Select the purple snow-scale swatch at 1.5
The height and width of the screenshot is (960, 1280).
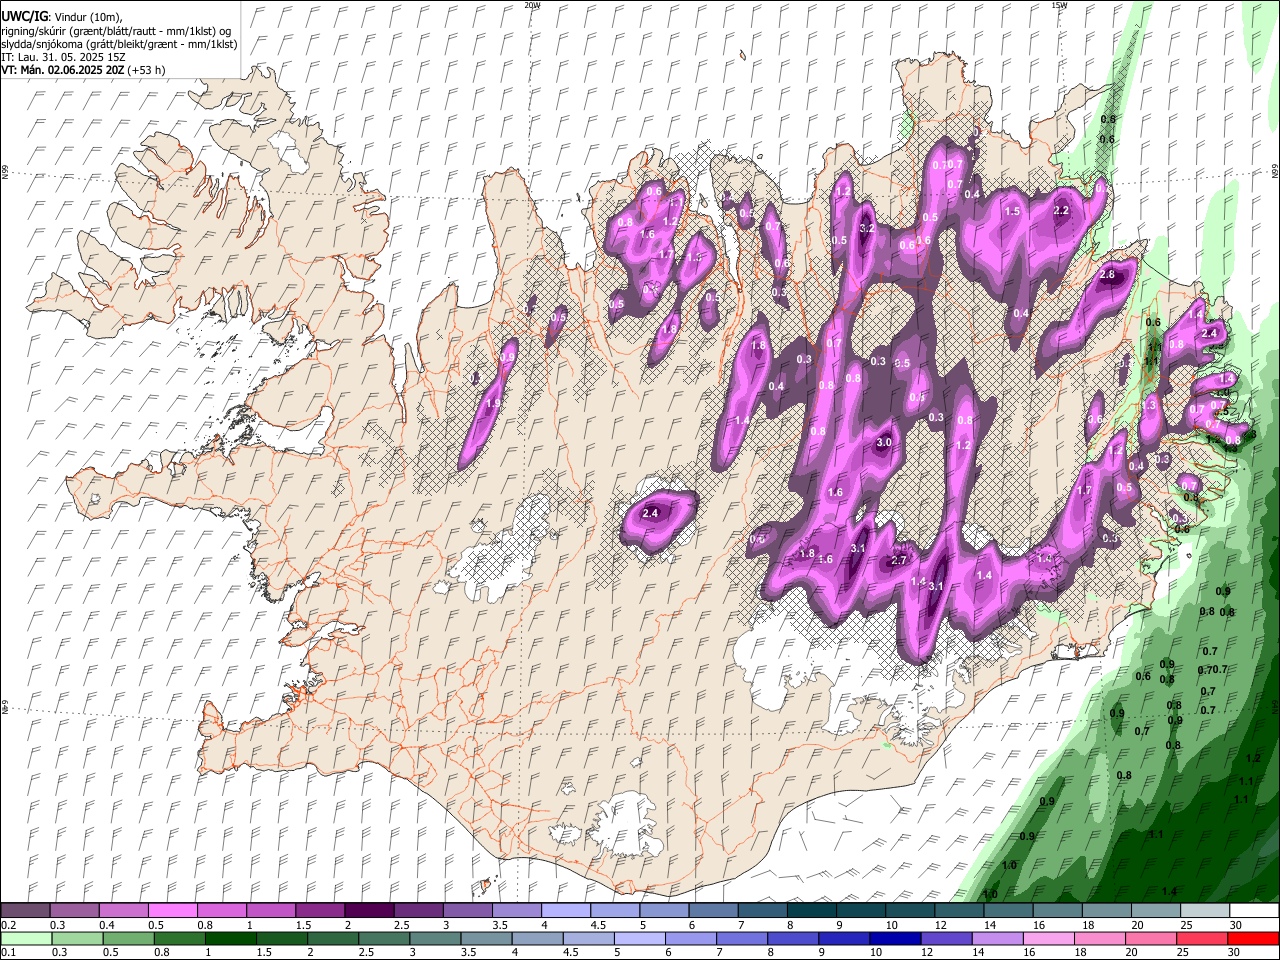320,911
